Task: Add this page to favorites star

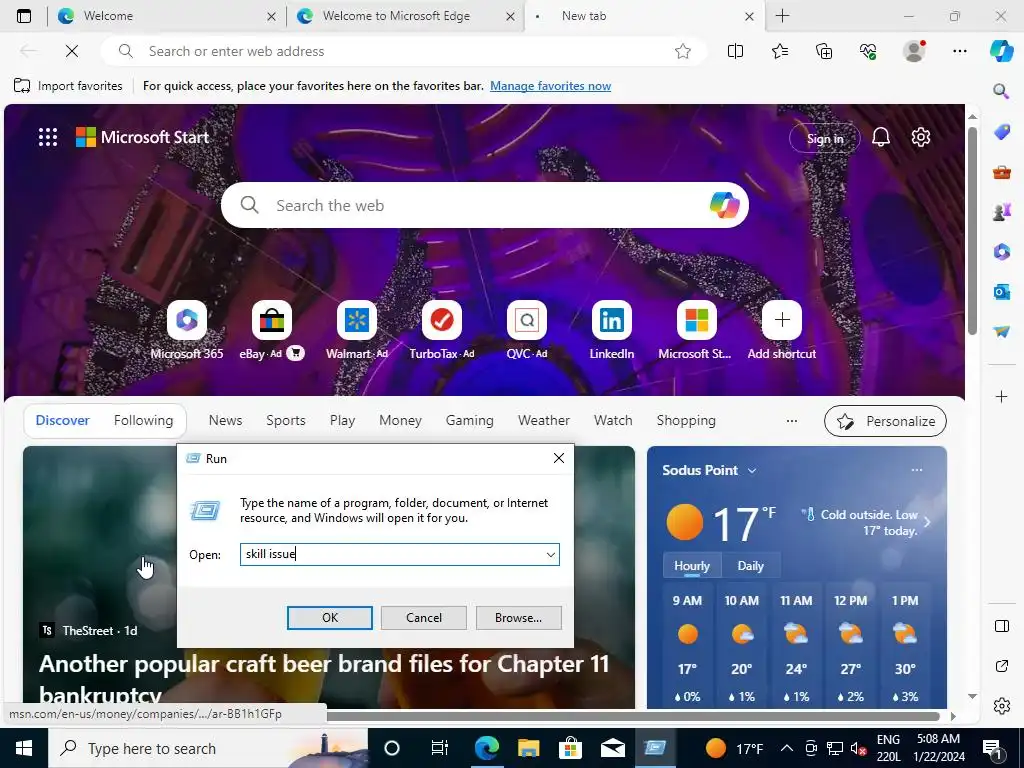Action: 682,51
